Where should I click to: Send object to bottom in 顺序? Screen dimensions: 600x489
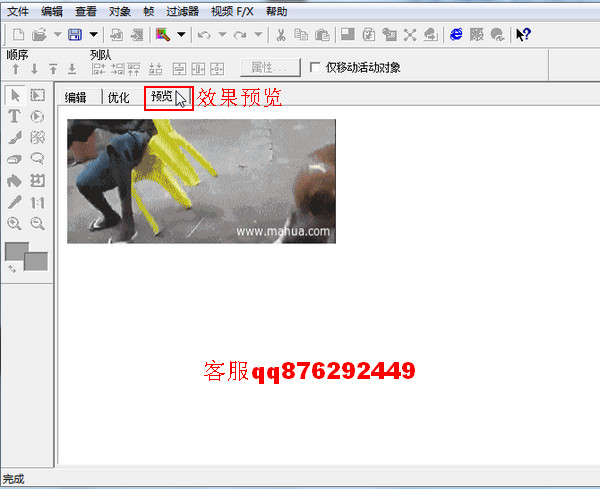72,69
